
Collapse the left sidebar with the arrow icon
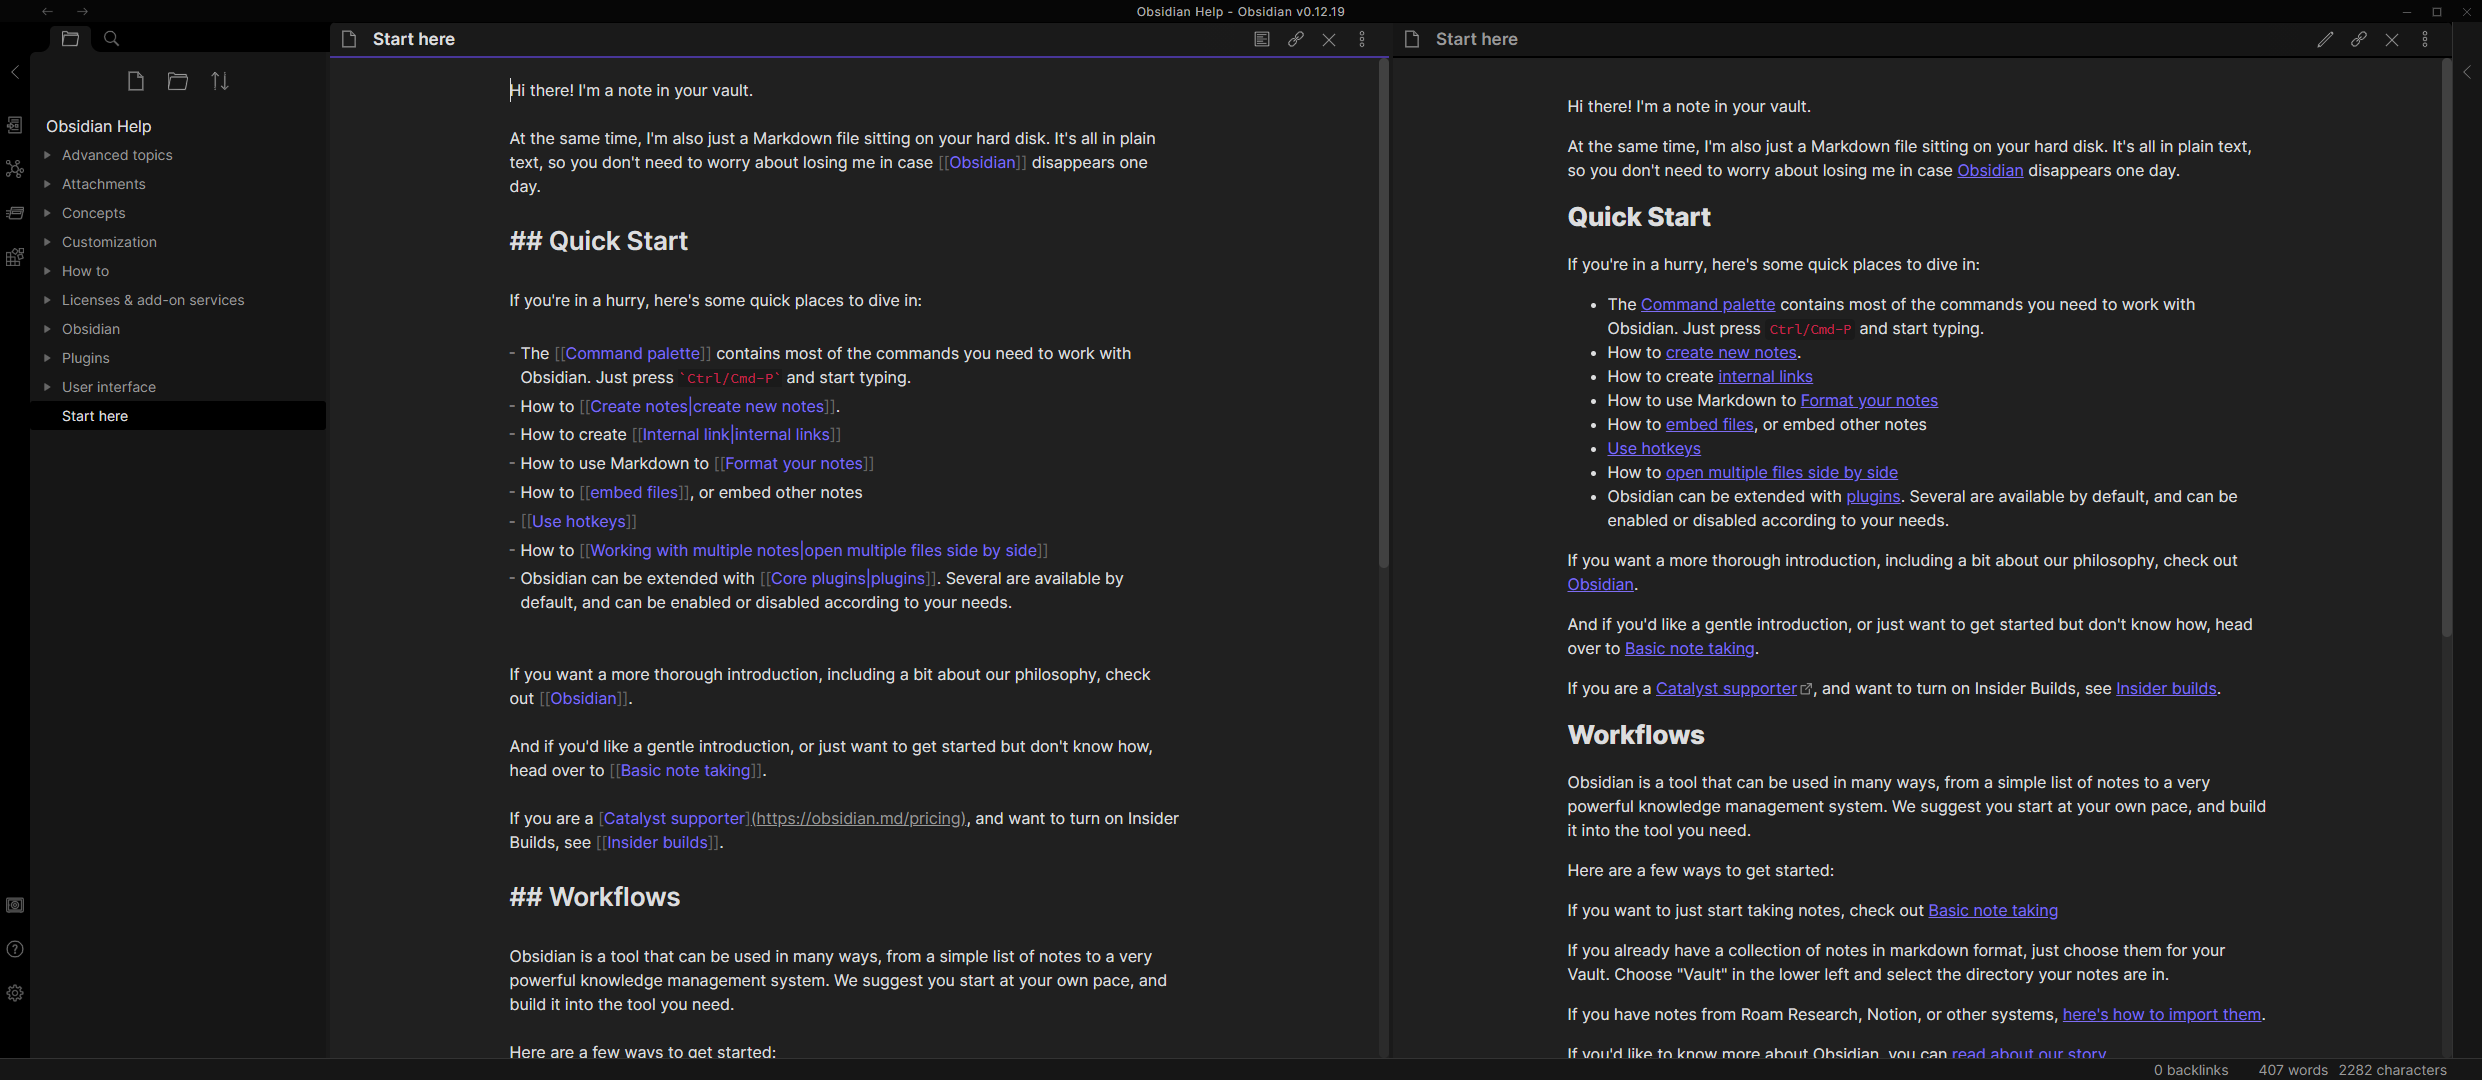tap(15, 72)
